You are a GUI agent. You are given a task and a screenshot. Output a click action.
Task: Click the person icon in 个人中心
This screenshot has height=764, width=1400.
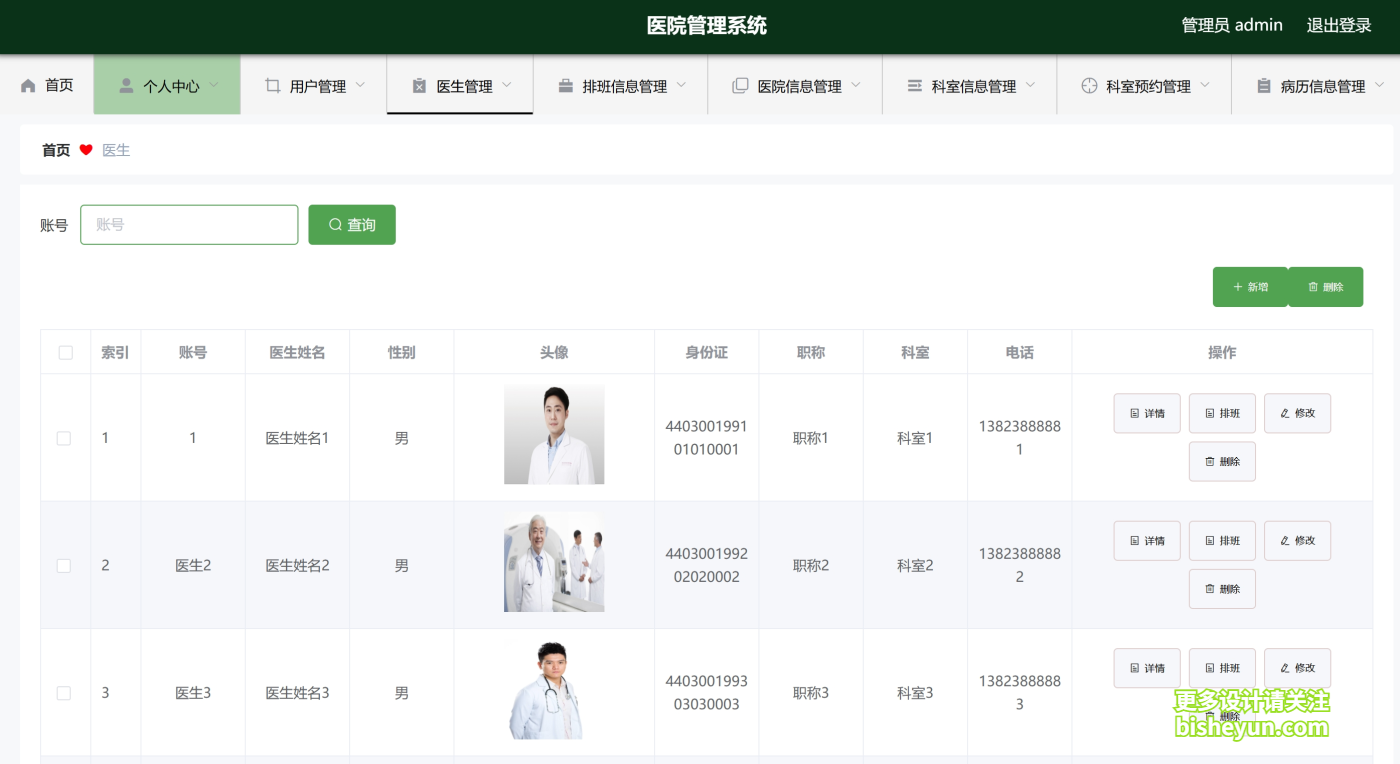(126, 86)
